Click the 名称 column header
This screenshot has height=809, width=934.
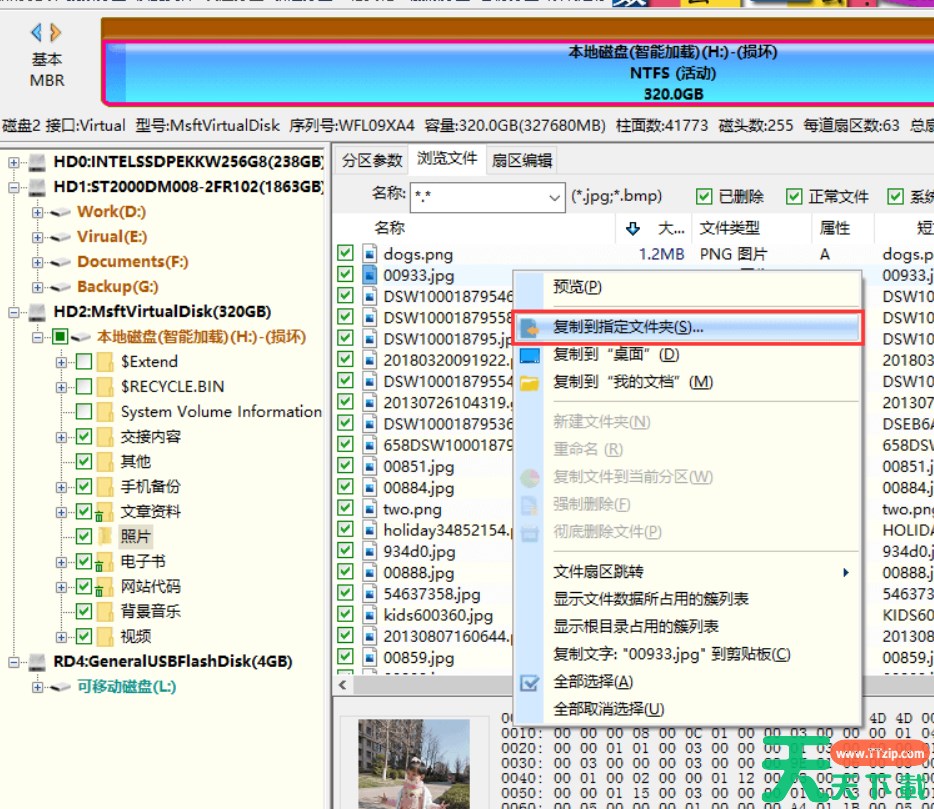[390, 228]
